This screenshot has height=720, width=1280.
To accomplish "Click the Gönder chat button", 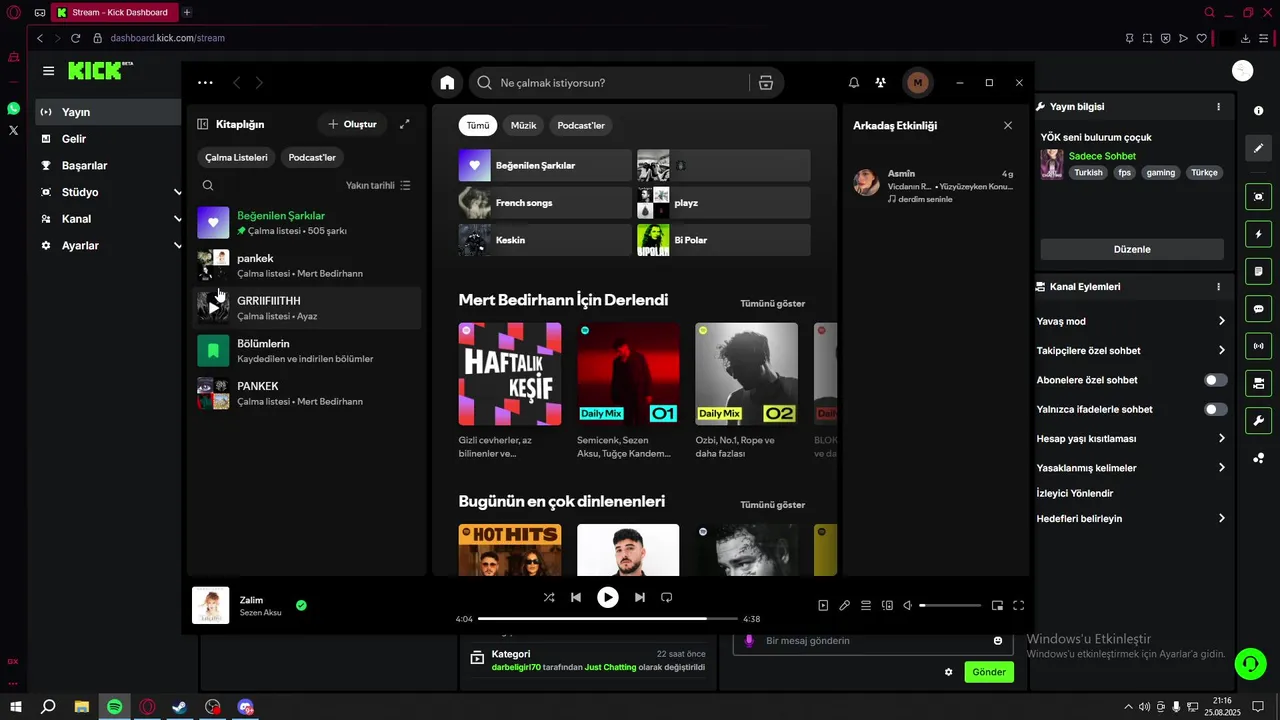I will point(989,672).
